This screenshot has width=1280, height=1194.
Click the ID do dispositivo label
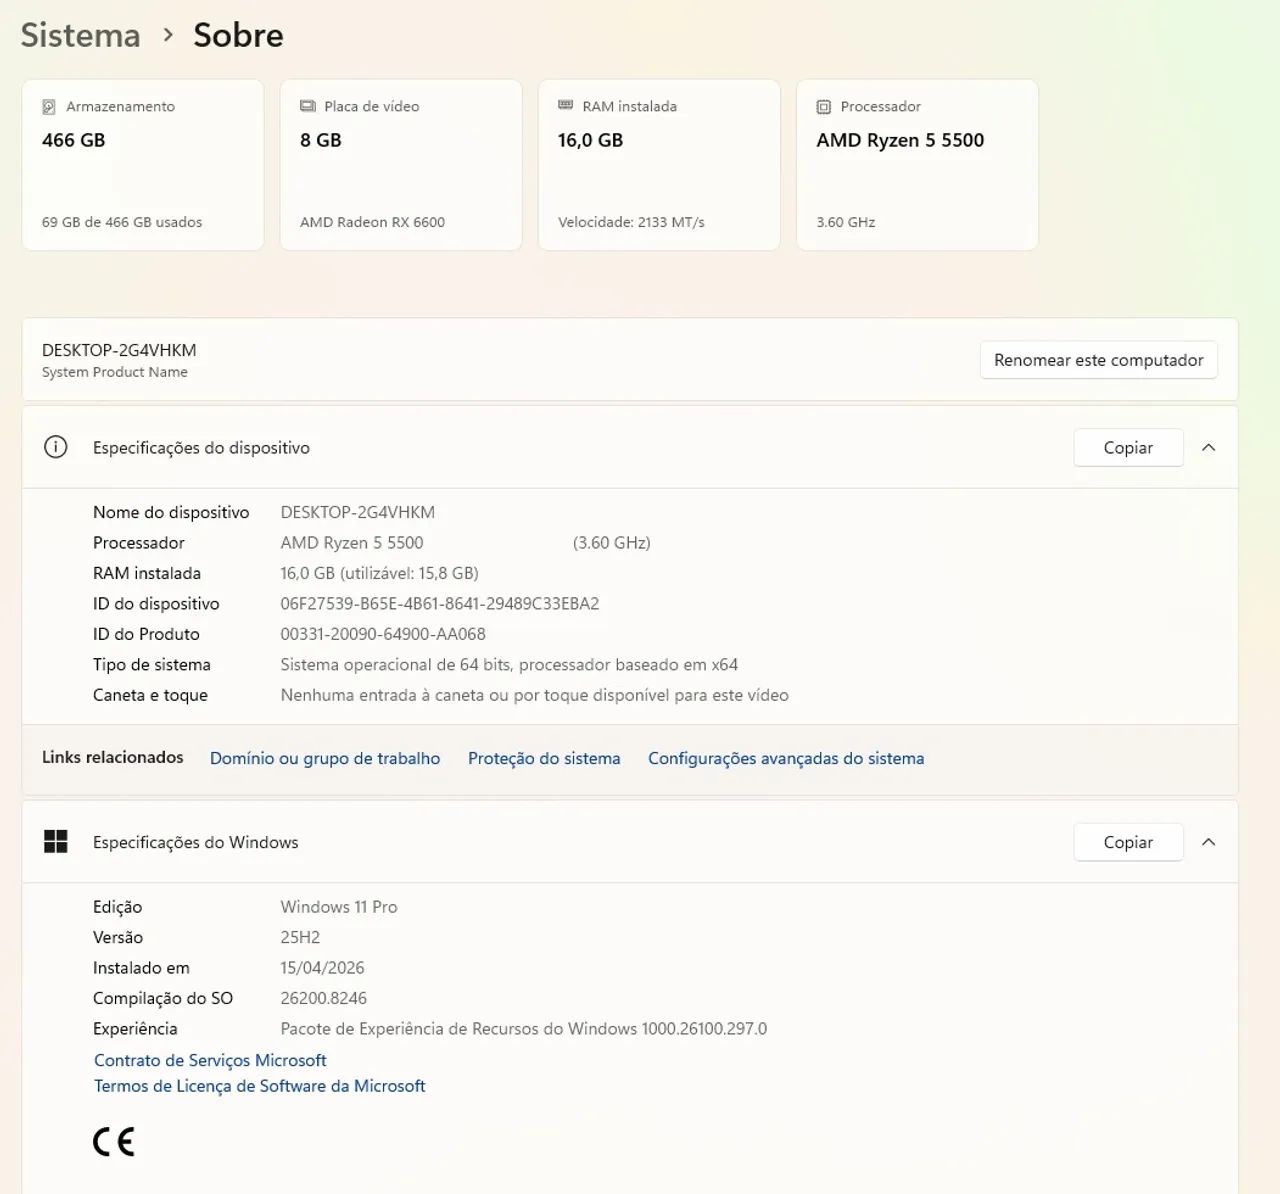coord(156,603)
